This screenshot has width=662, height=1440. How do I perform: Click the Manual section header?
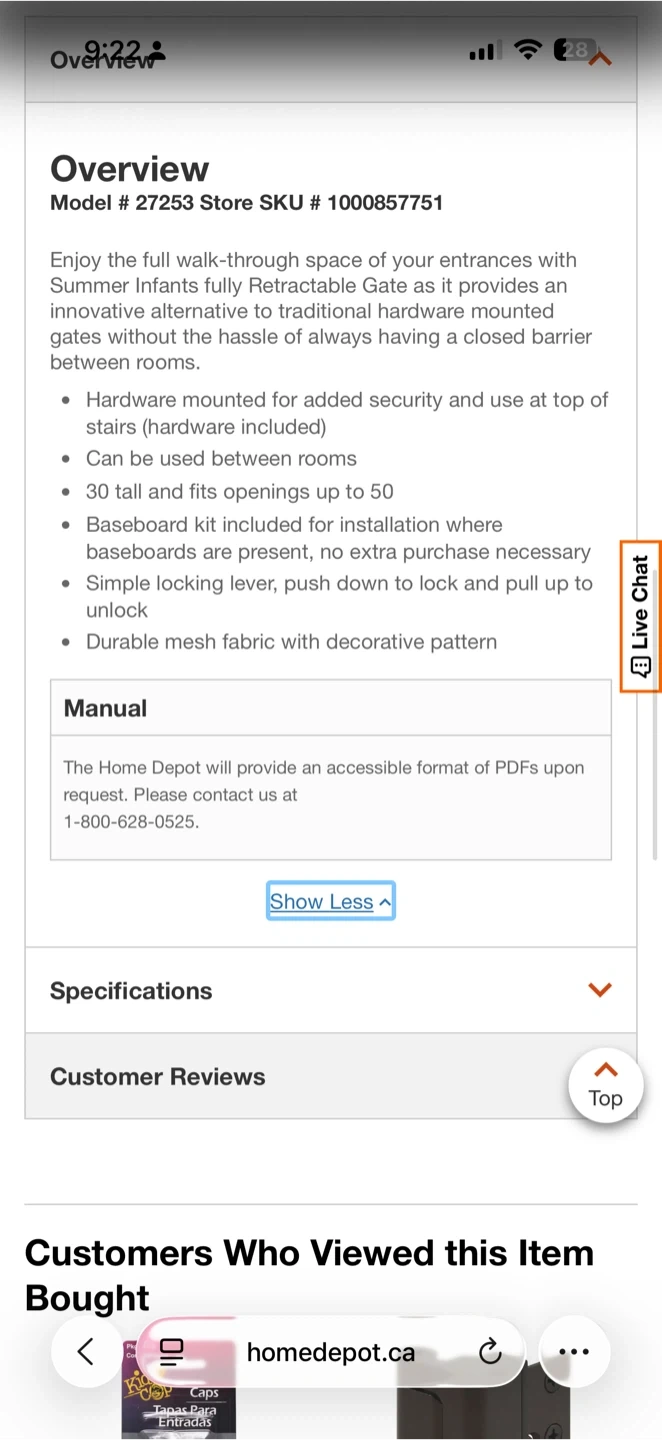pos(105,708)
